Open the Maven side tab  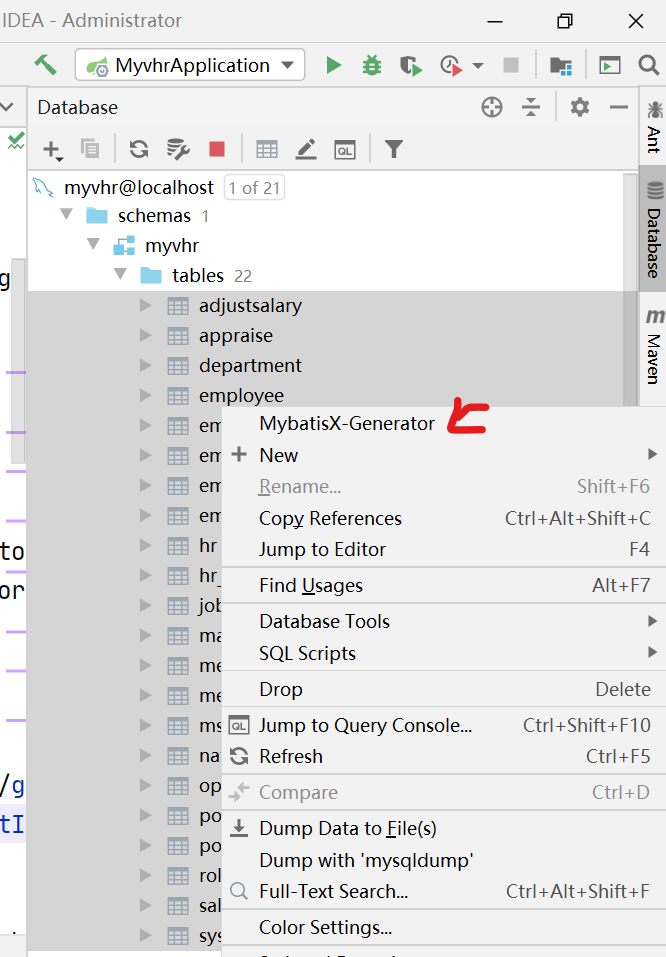654,346
